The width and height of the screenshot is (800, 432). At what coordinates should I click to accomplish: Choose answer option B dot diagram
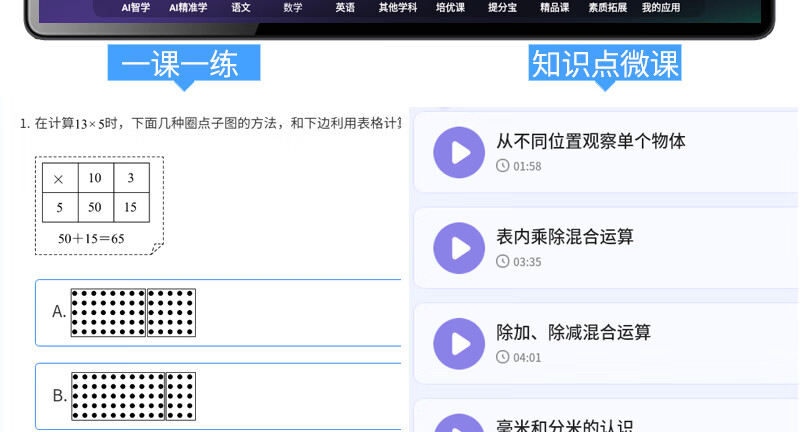coord(133,396)
